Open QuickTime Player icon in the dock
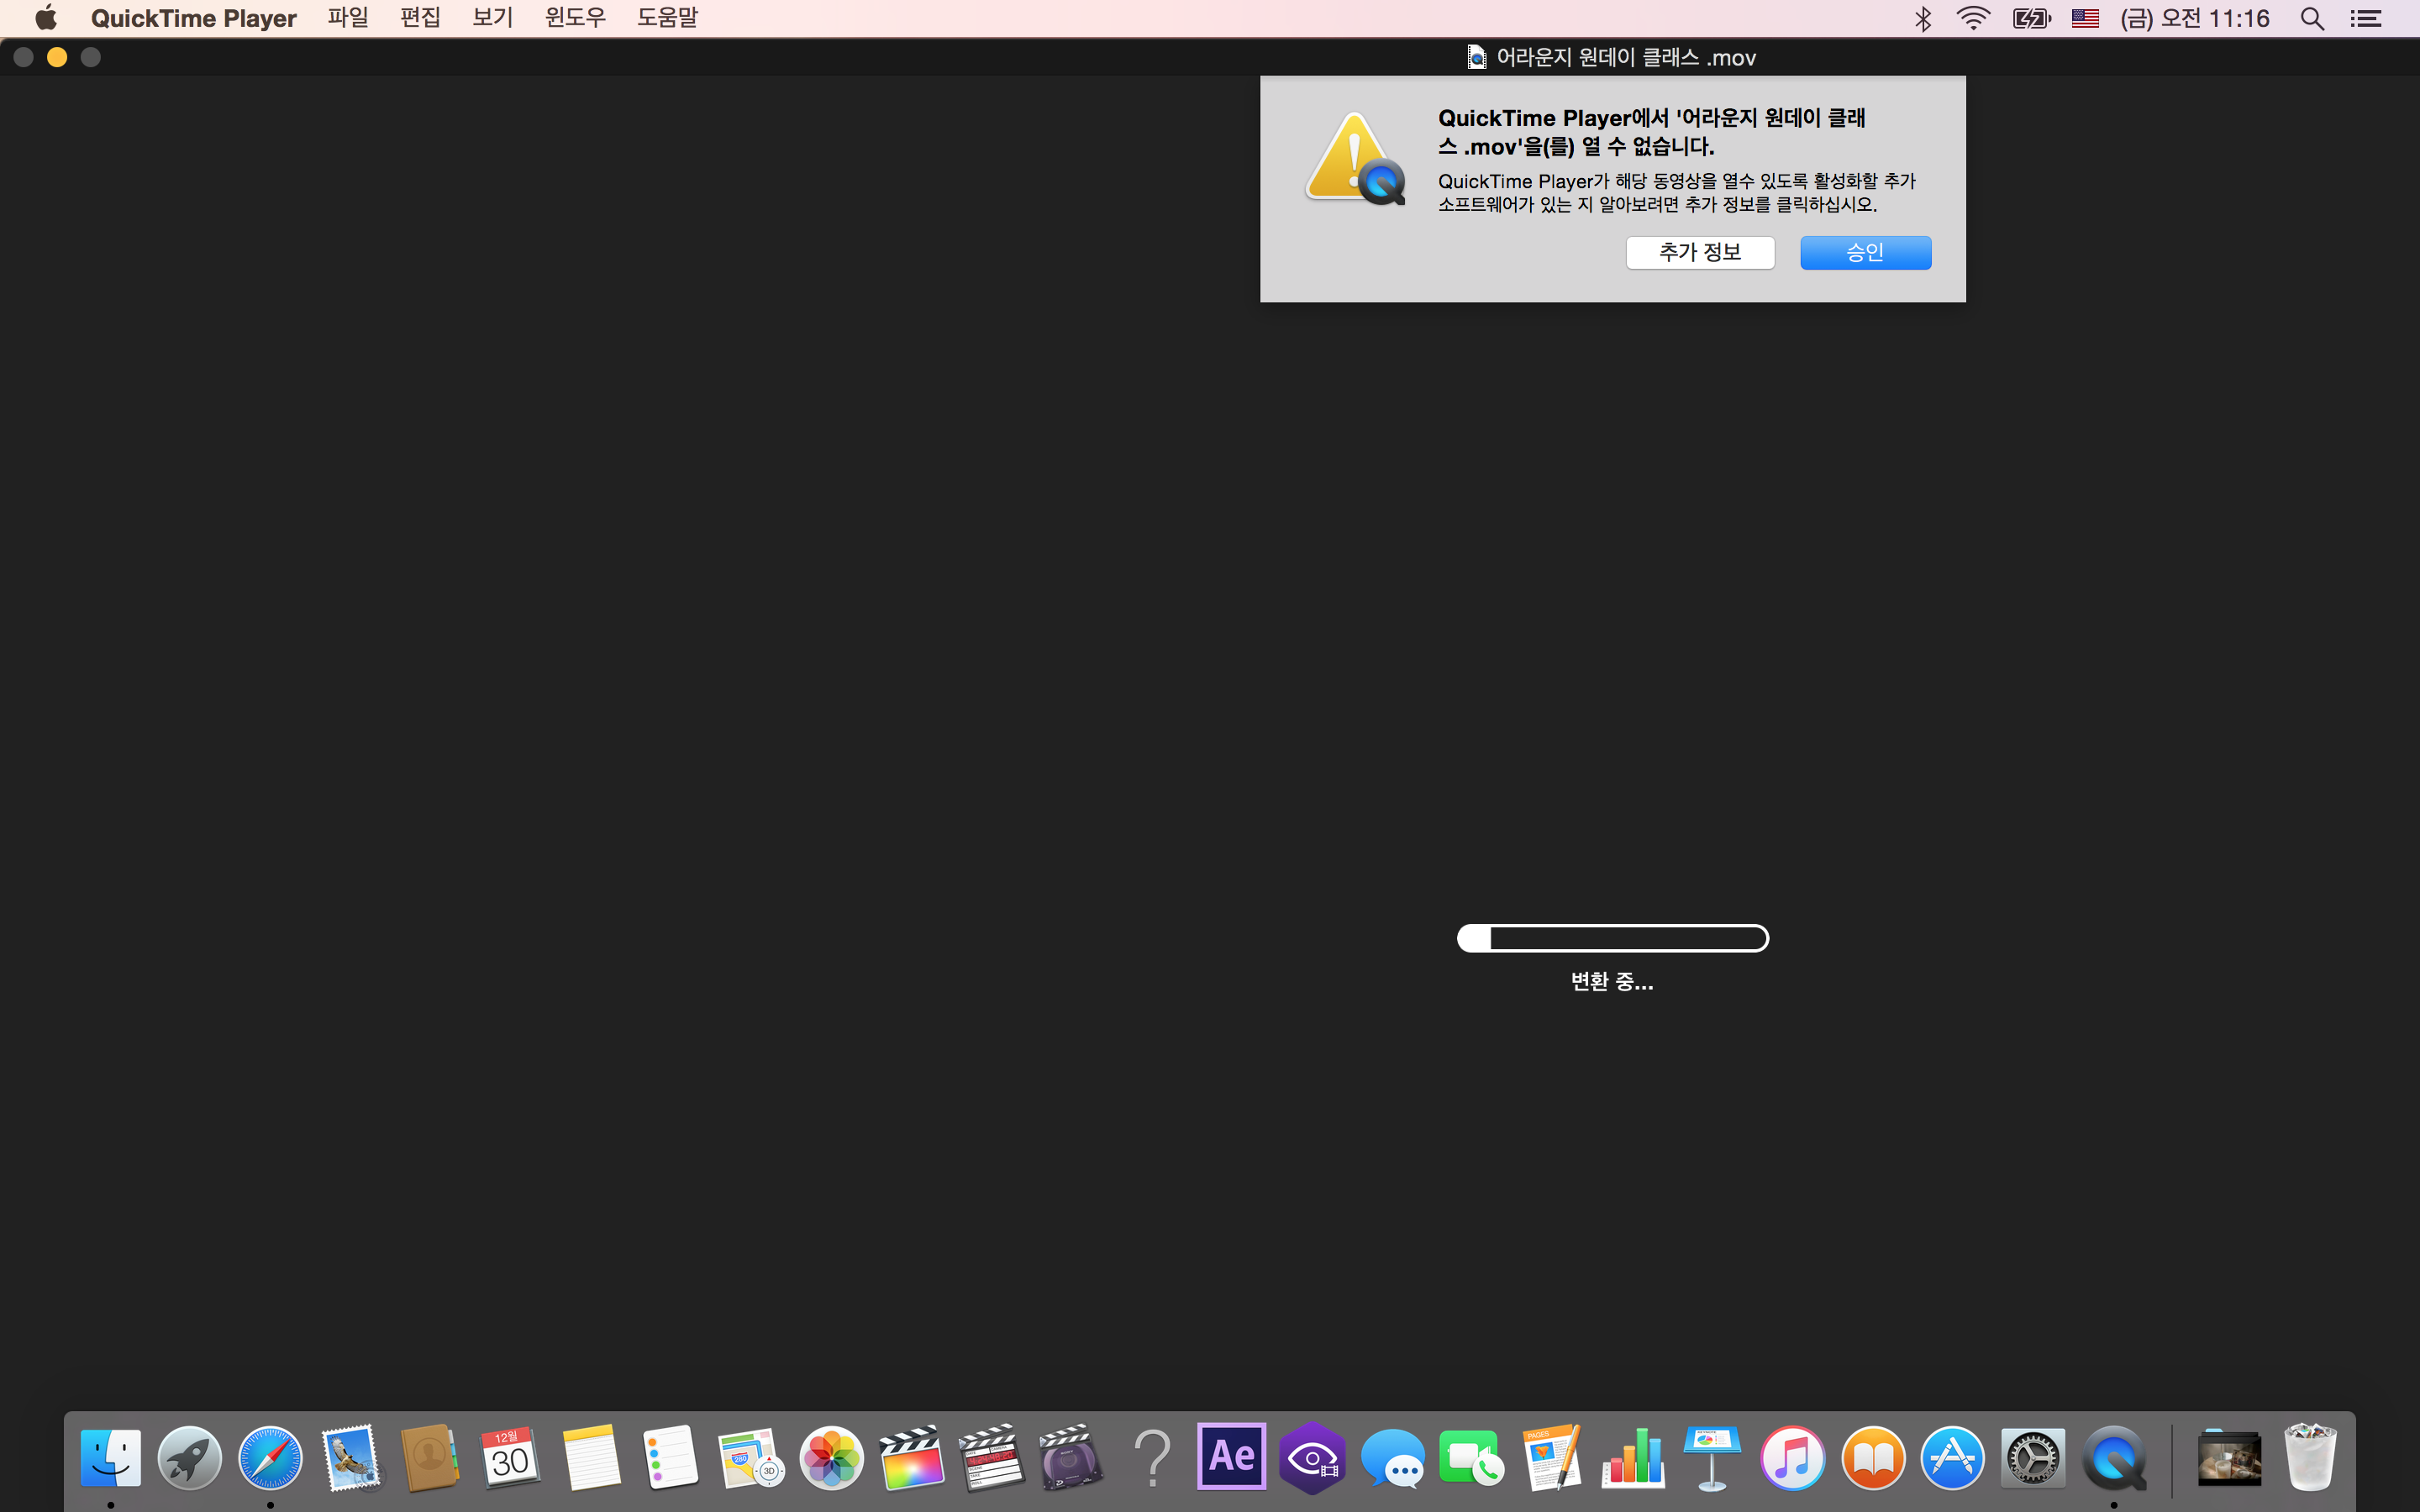 click(2113, 1457)
